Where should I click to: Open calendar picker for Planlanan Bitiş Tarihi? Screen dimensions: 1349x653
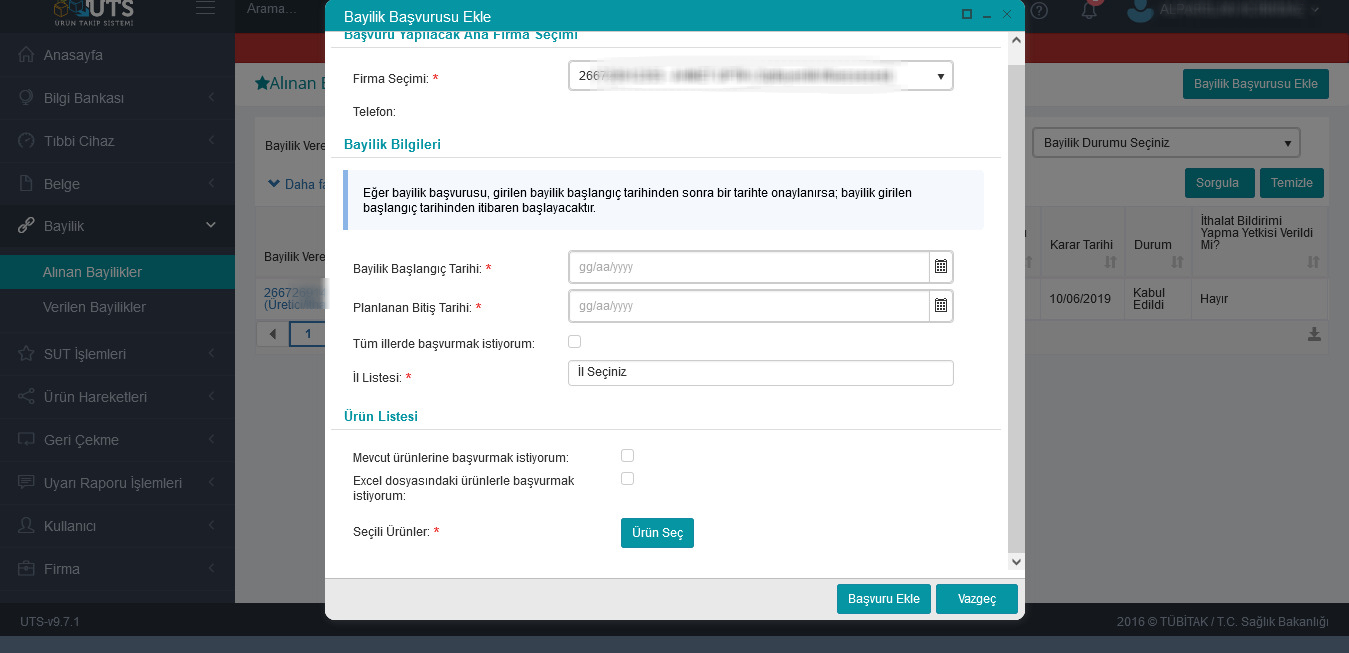940,306
